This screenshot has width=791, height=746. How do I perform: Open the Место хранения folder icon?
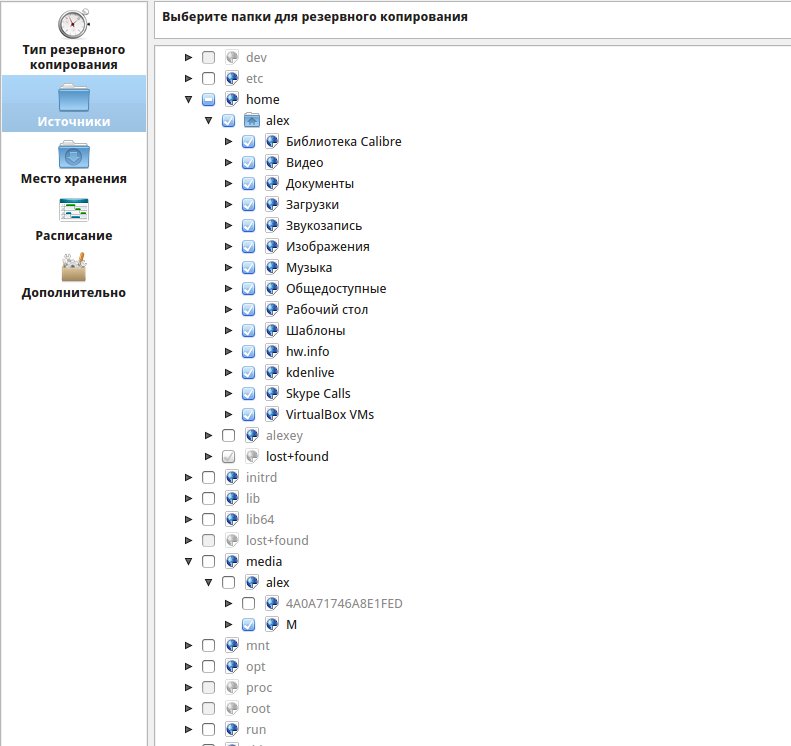pos(74,154)
